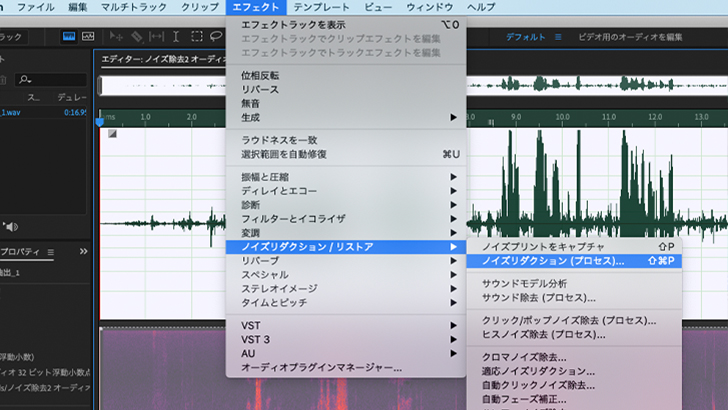This screenshot has height=410, width=728.
Task: Select the Slip tool
Action: (x=156, y=37)
